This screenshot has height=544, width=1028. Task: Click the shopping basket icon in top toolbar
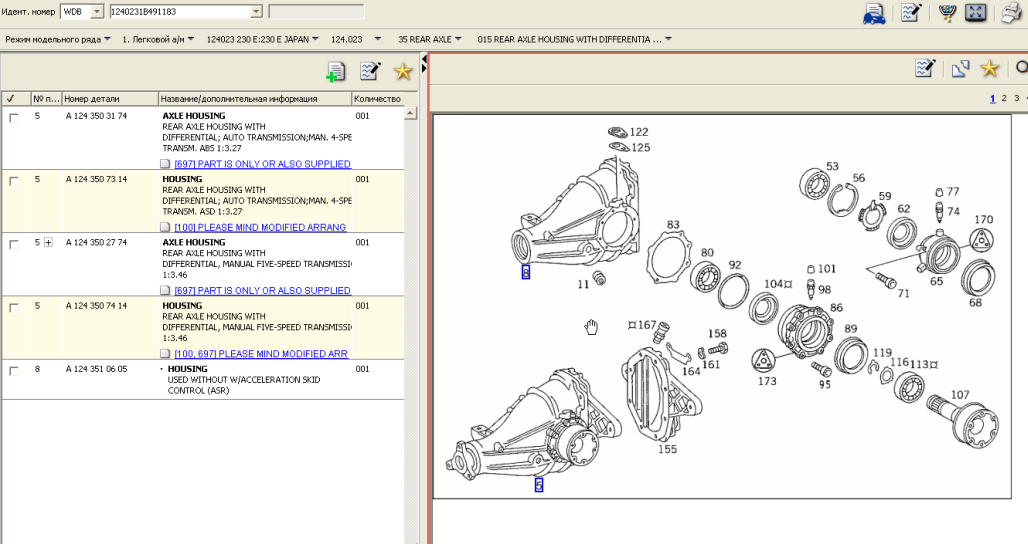click(945, 13)
